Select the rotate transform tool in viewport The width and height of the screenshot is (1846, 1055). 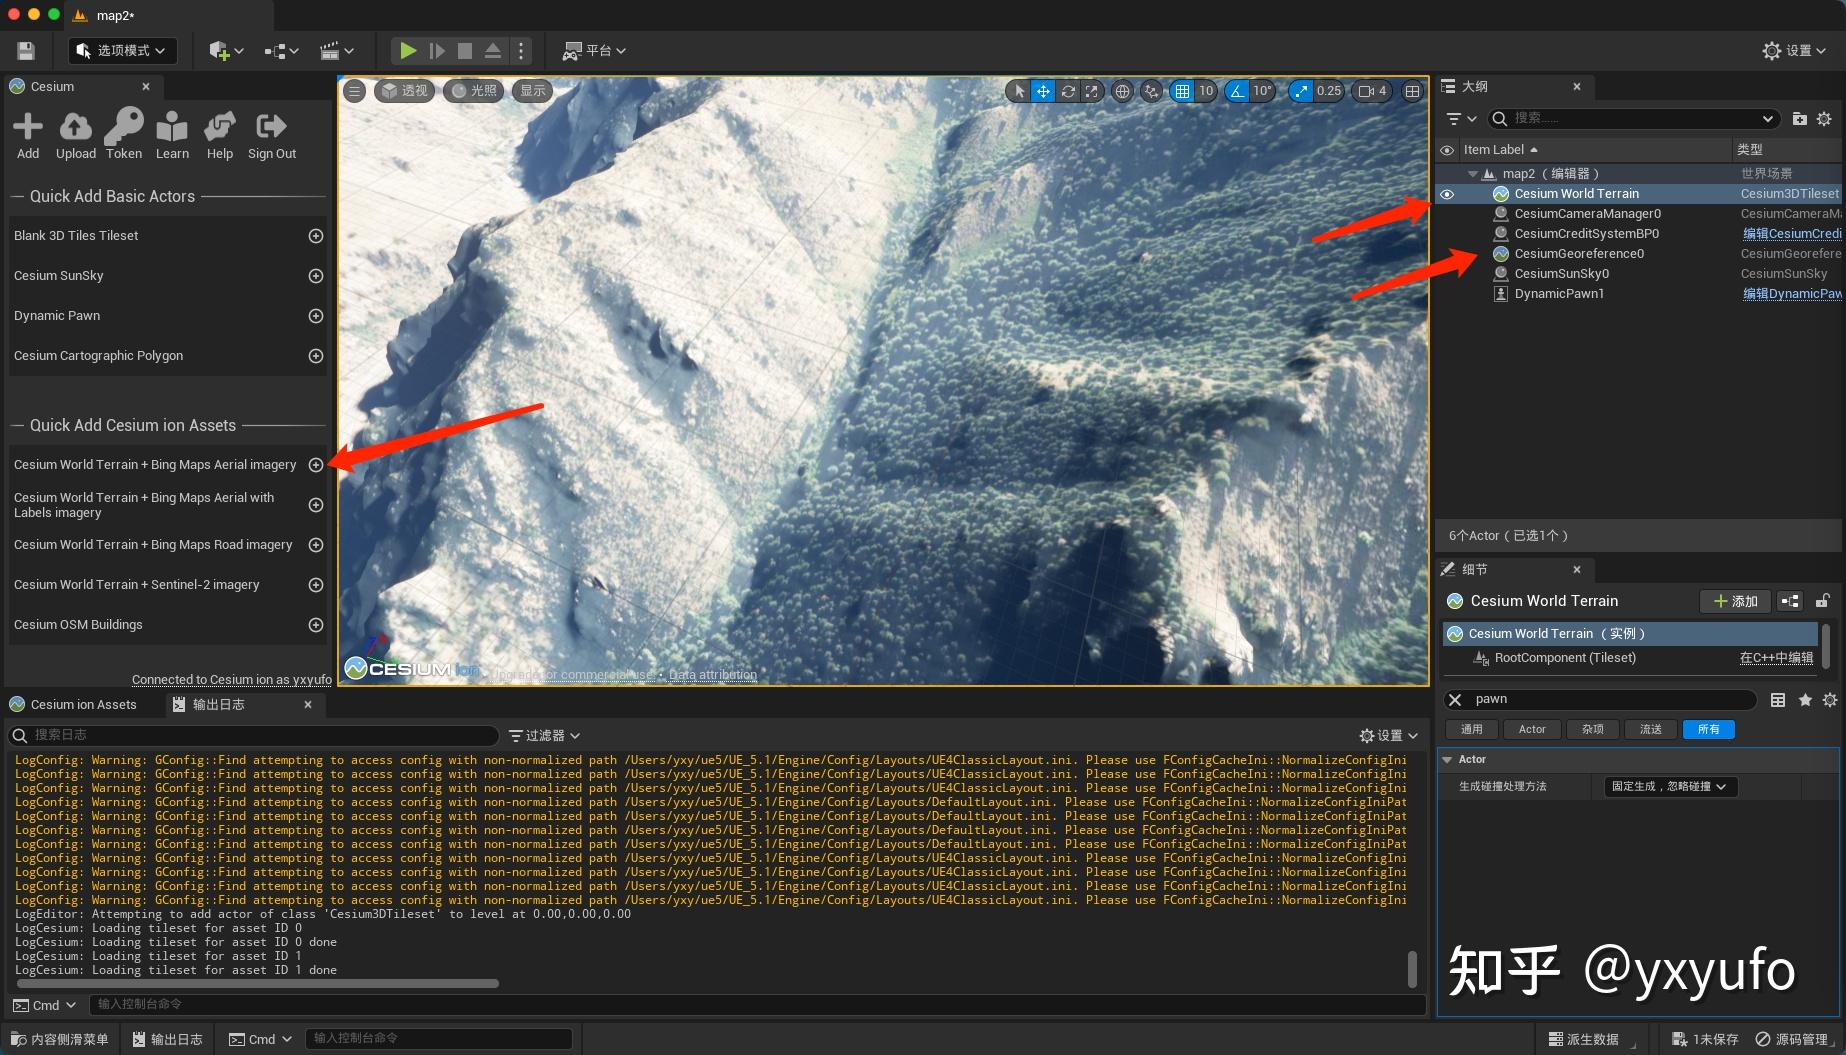click(1067, 91)
